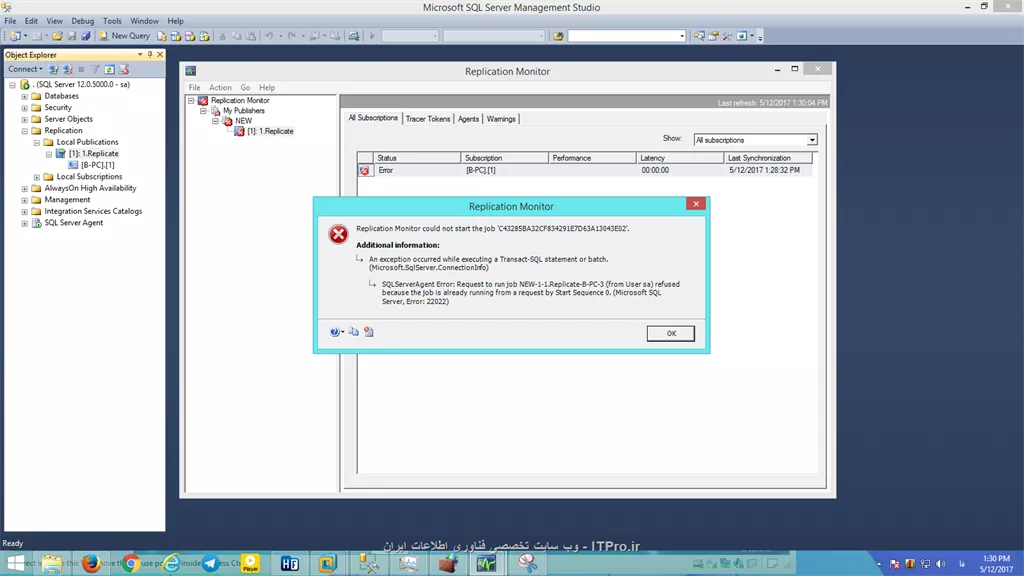Expand the Databases folder
Screen dimensions: 1024x576
tap(24, 97)
